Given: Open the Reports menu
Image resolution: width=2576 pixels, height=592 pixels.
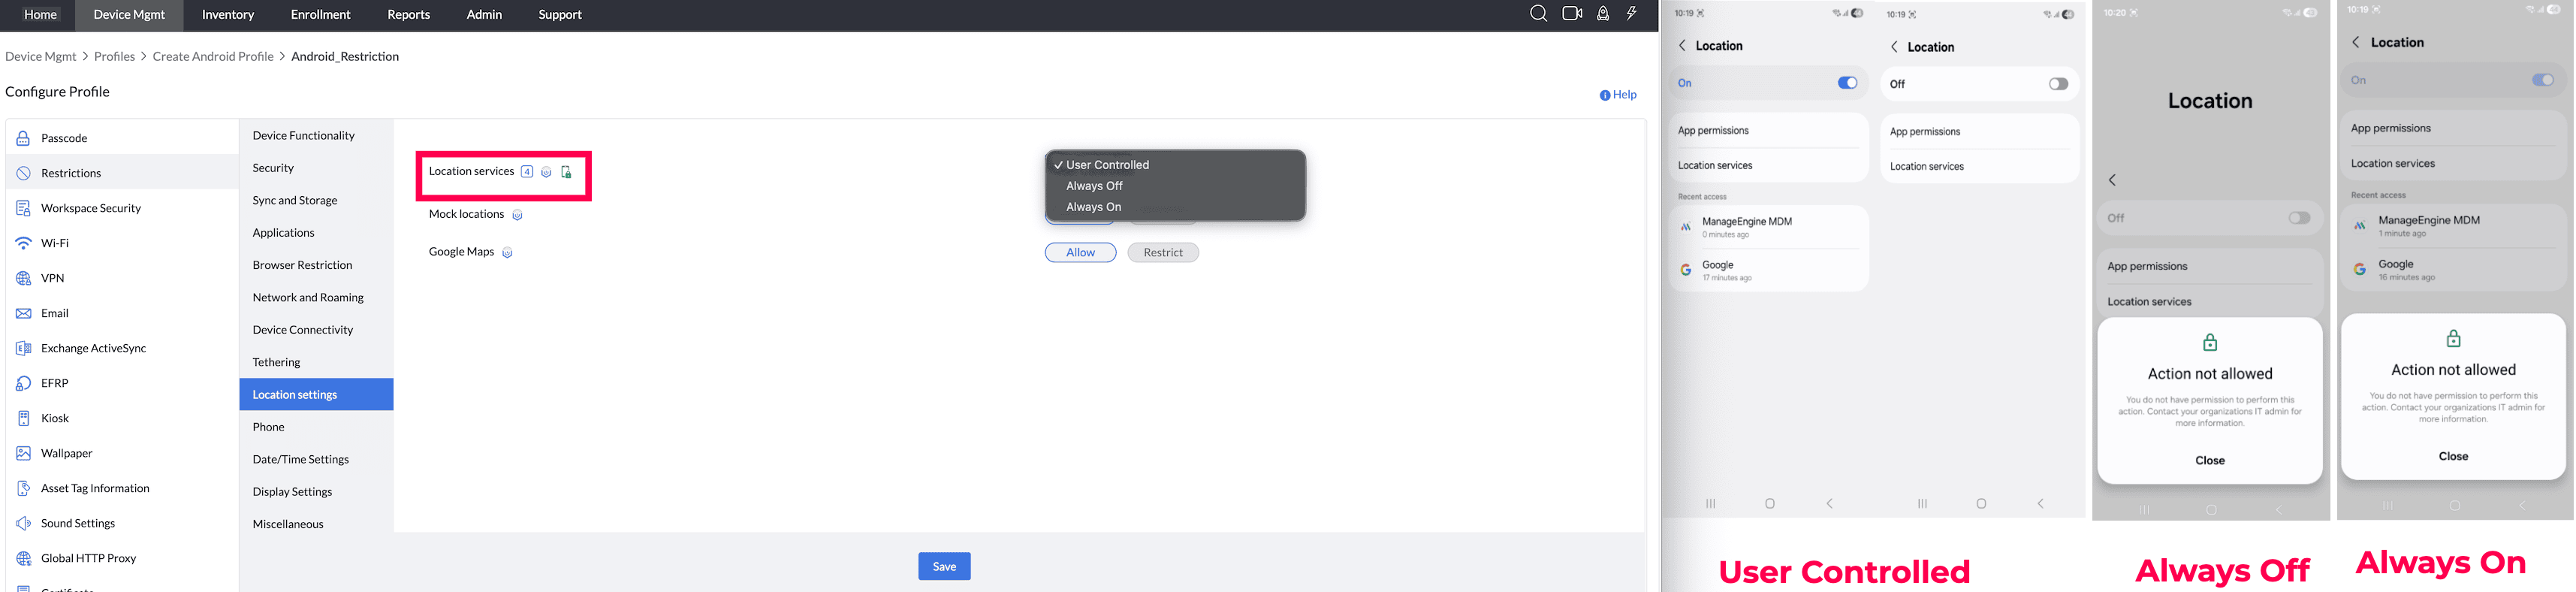Looking at the screenshot, I should click(408, 15).
